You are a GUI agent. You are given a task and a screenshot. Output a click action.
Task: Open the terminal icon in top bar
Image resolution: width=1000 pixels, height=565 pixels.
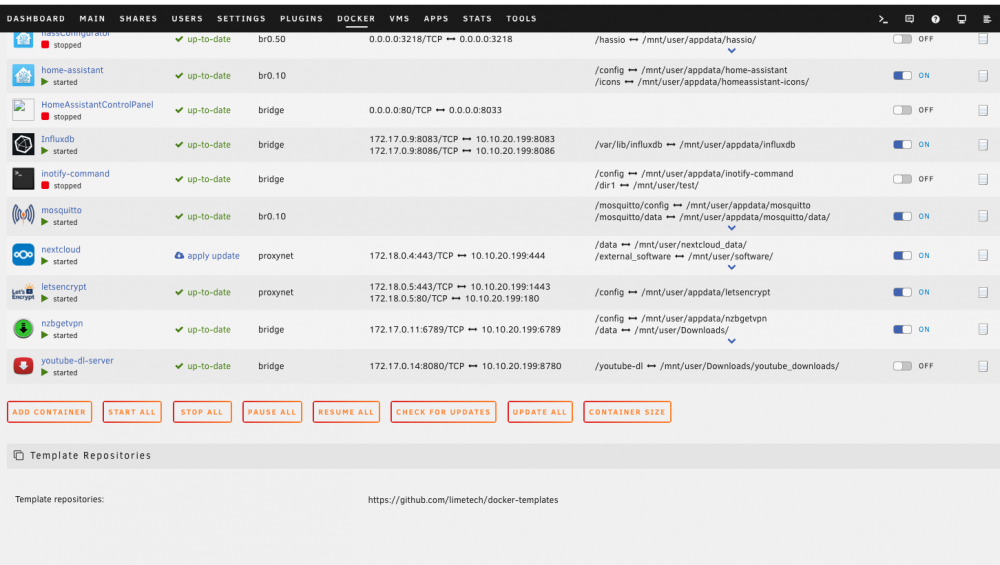[x=883, y=19]
